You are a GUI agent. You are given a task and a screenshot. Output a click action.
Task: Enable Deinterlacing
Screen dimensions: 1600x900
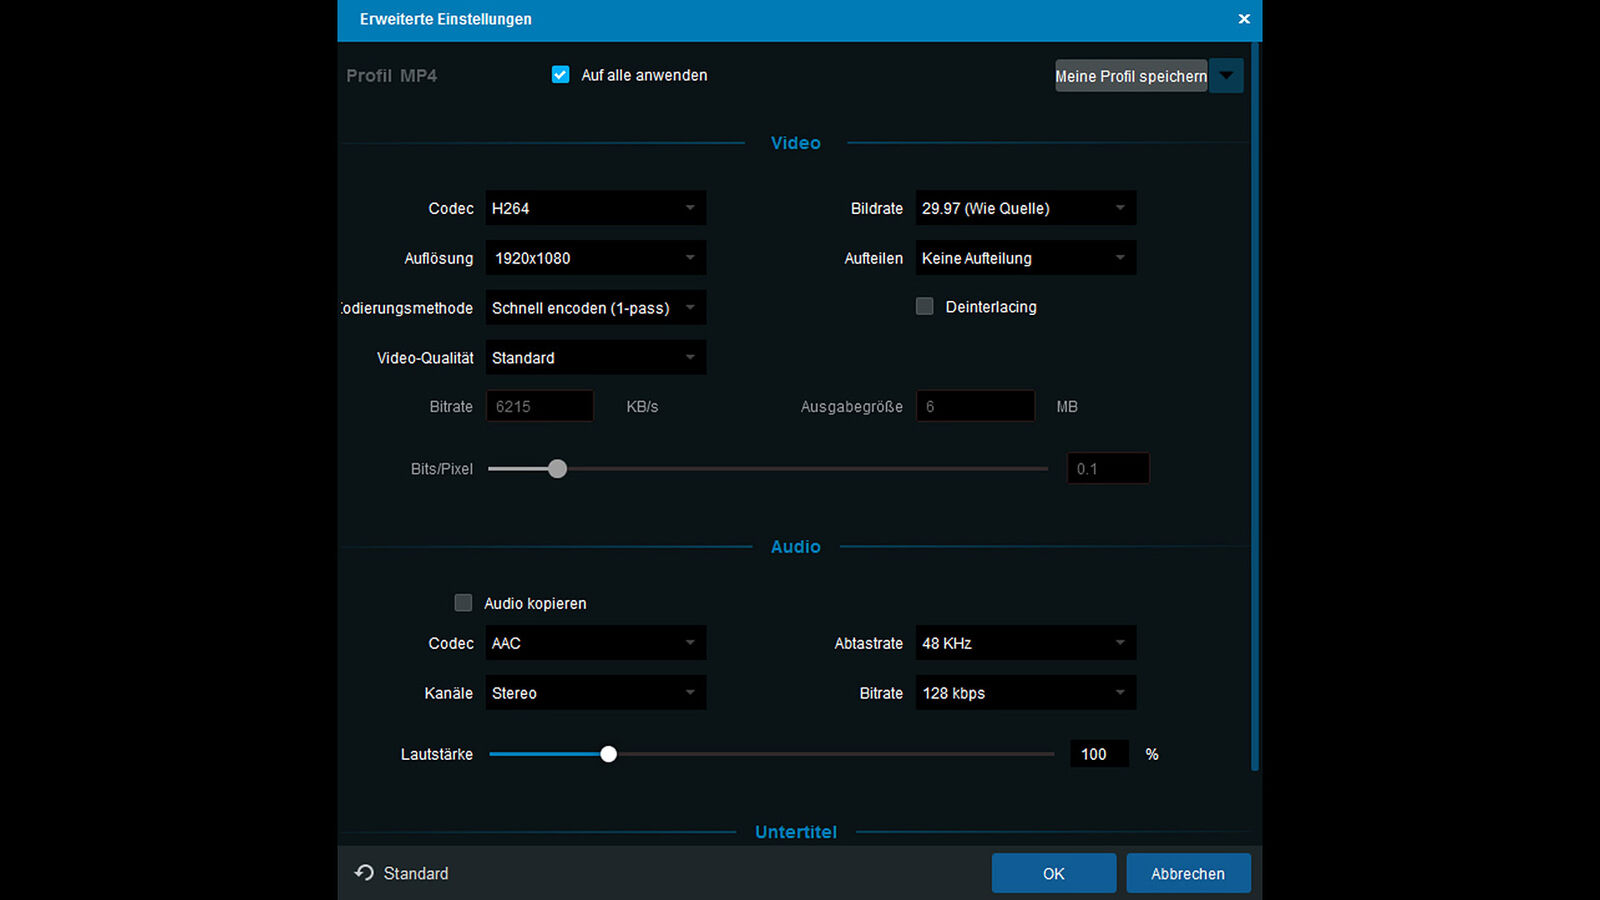click(924, 306)
